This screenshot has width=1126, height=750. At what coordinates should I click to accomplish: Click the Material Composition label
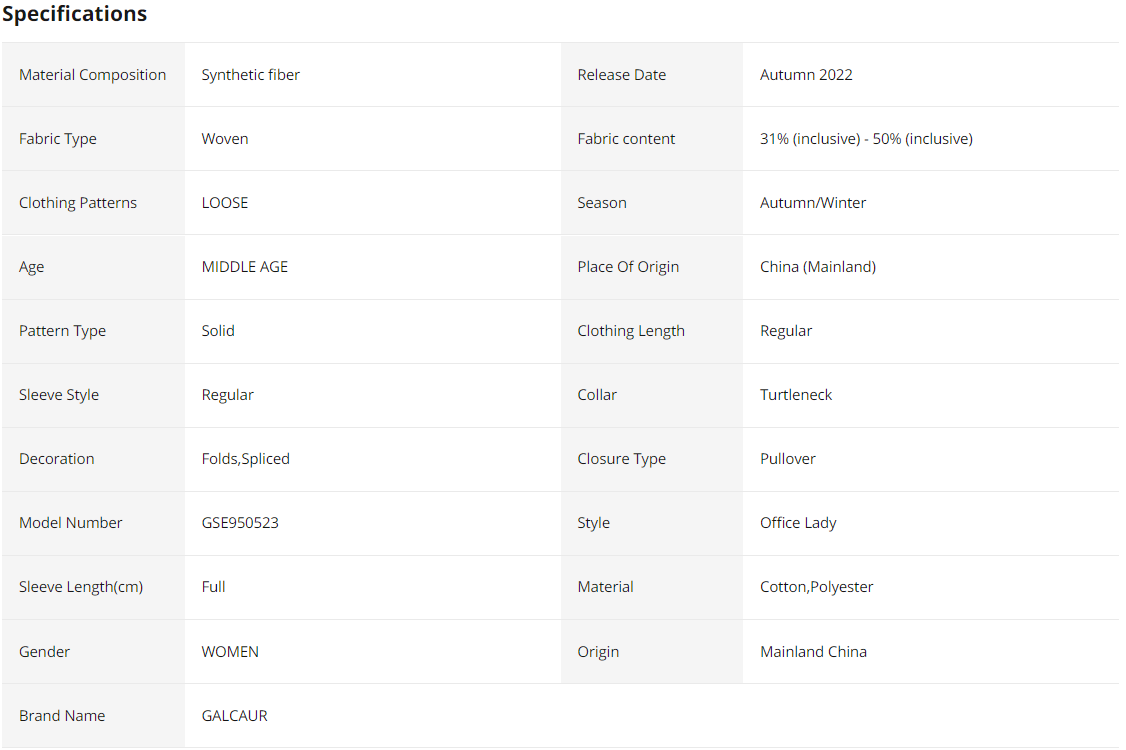click(x=92, y=75)
